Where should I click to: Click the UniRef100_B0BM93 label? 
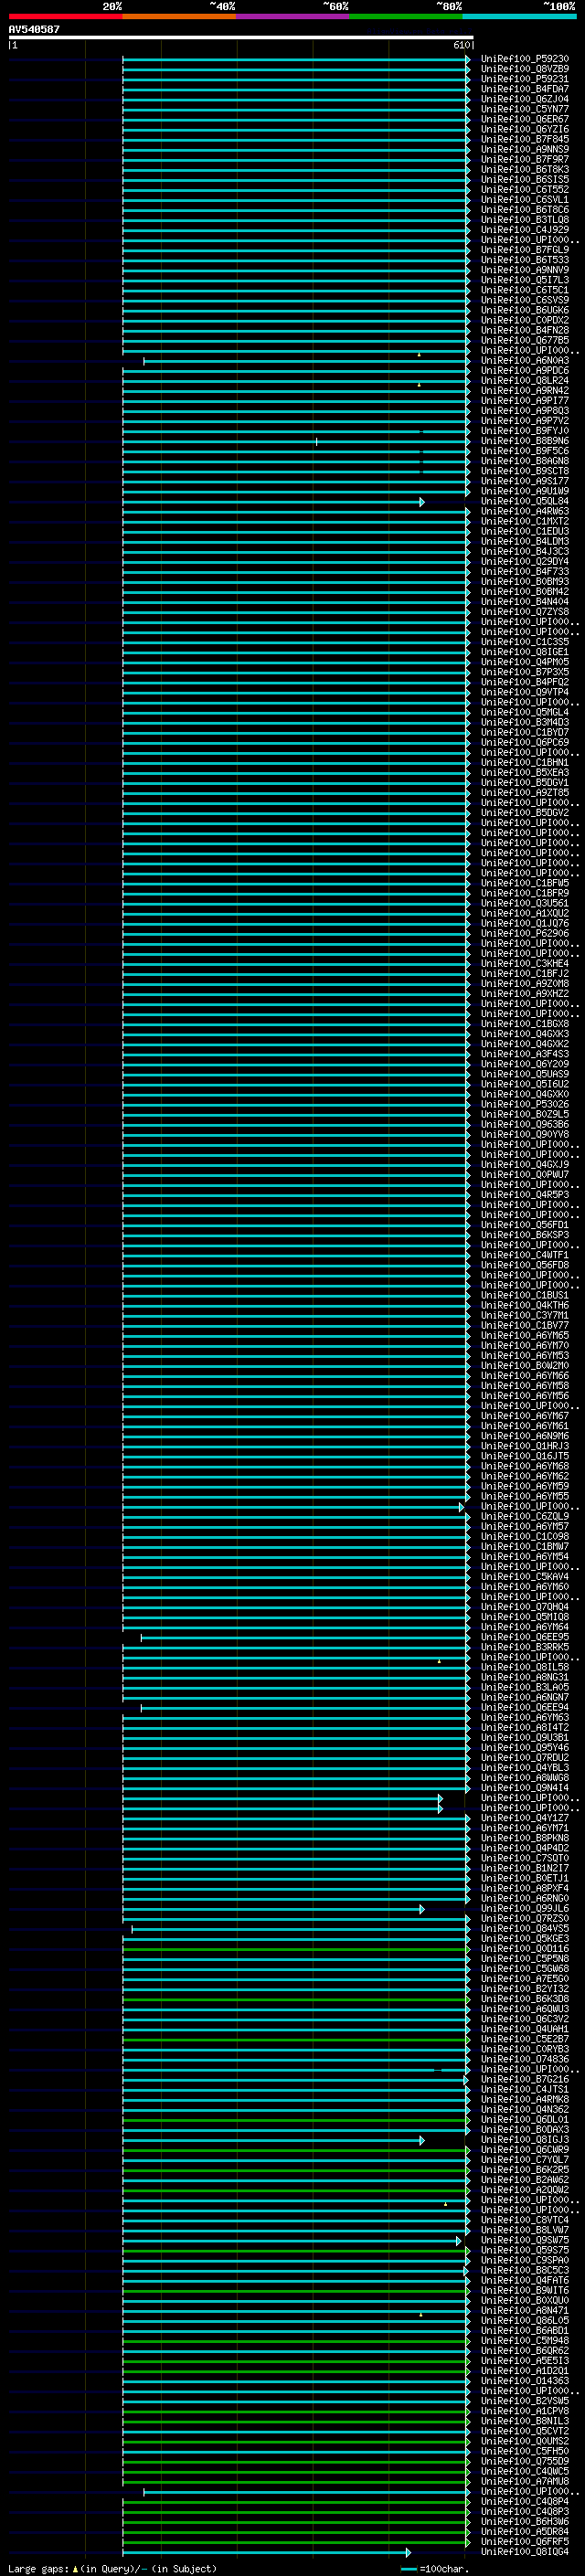point(525,581)
